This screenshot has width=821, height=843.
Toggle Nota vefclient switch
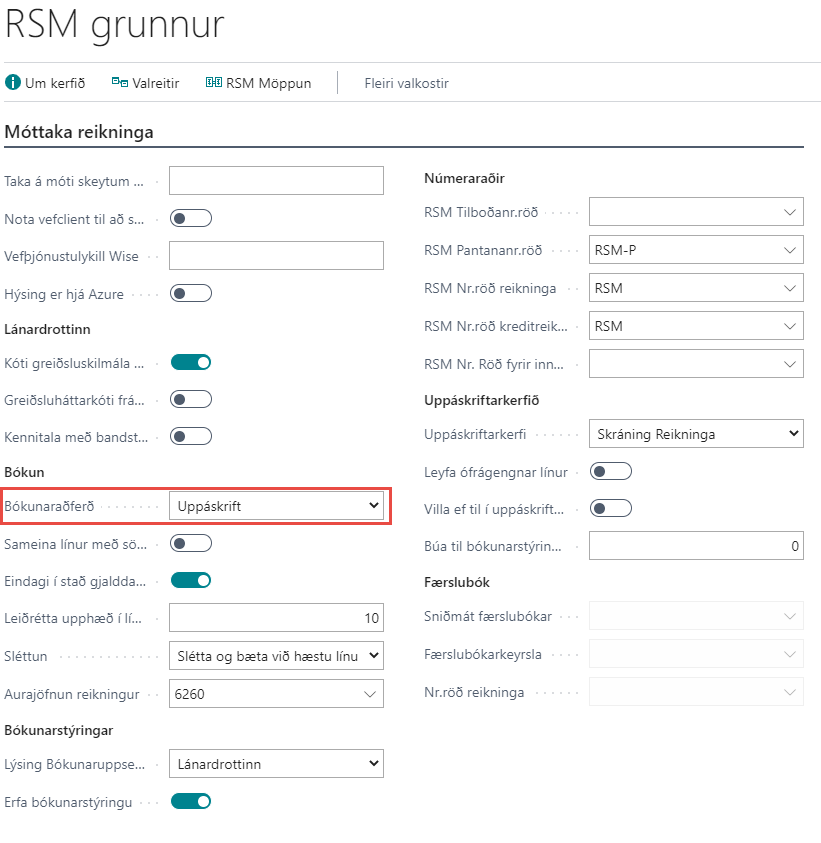pos(191,218)
